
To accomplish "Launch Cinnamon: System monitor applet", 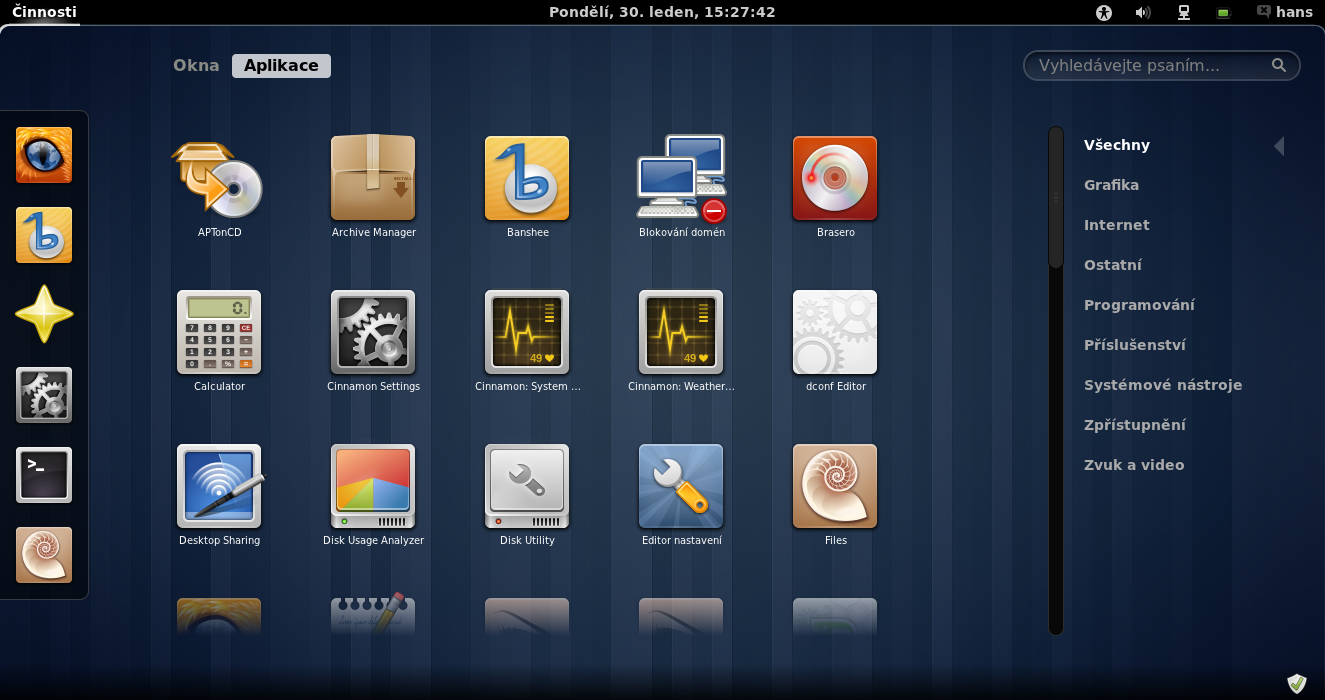I will 527,341.
